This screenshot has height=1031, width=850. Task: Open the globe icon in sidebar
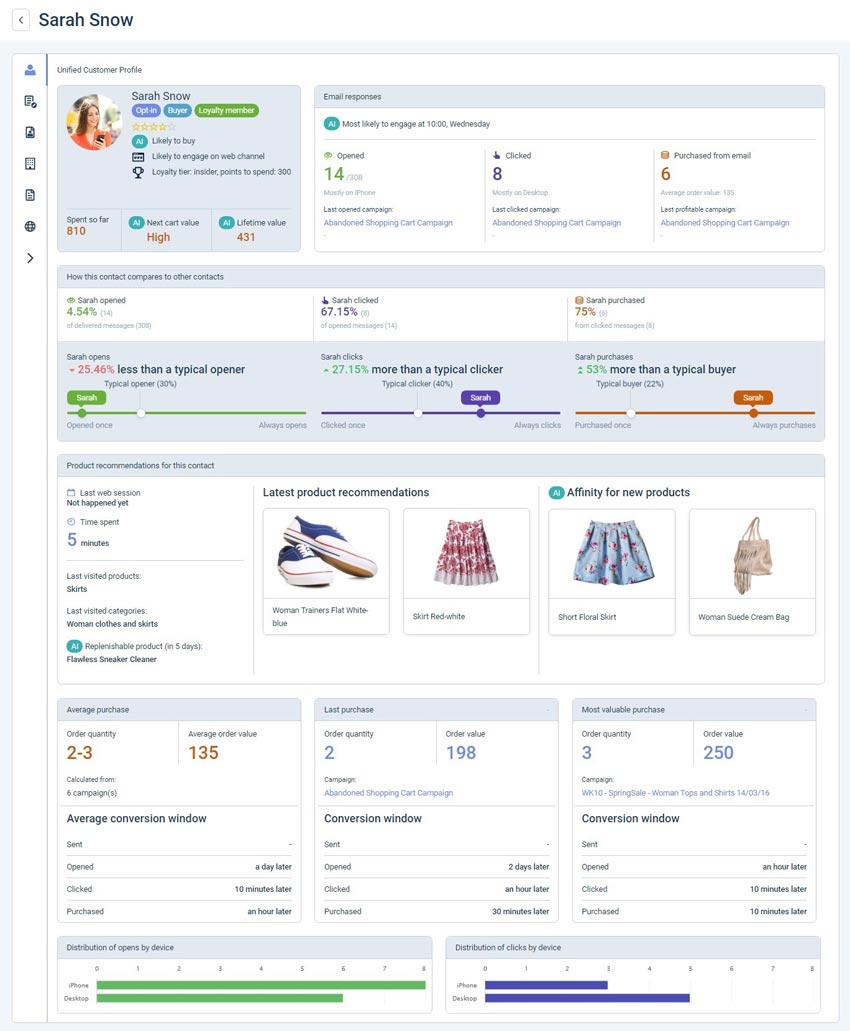[30, 226]
